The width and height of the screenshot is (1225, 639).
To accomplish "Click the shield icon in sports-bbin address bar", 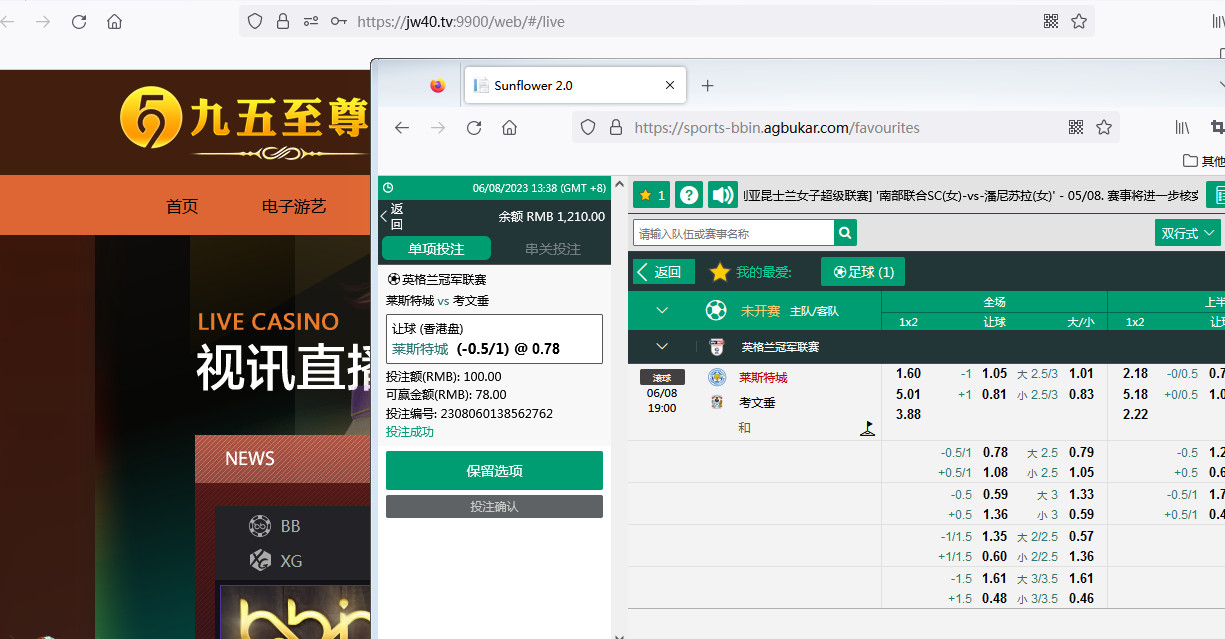I will pyautogui.click(x=588, y=127).
